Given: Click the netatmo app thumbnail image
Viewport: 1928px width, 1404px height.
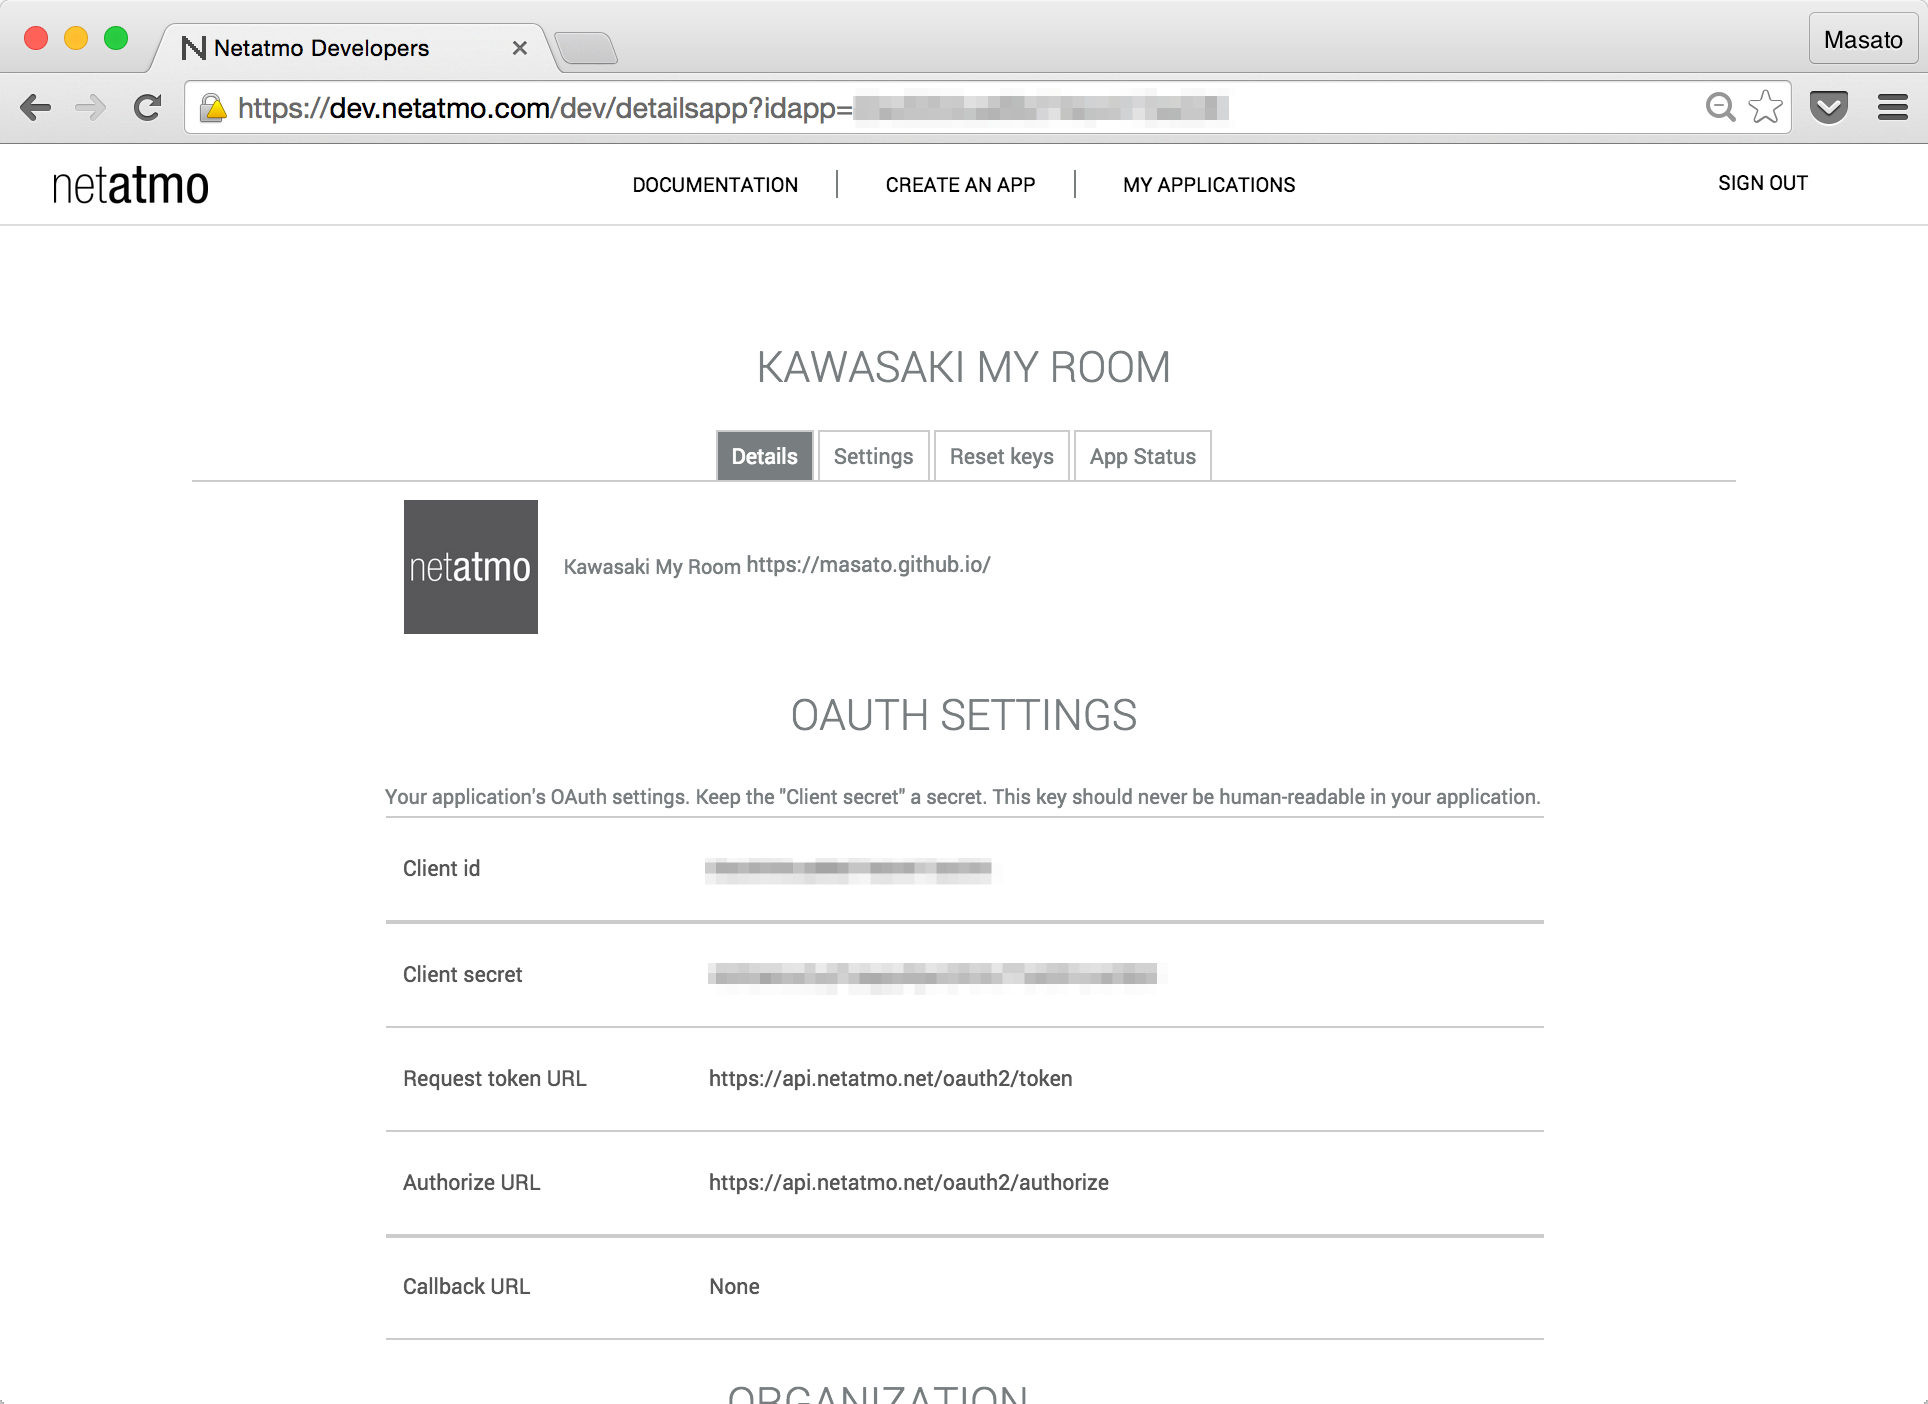Looking at the screenshot, I should [x=471, y=567].
